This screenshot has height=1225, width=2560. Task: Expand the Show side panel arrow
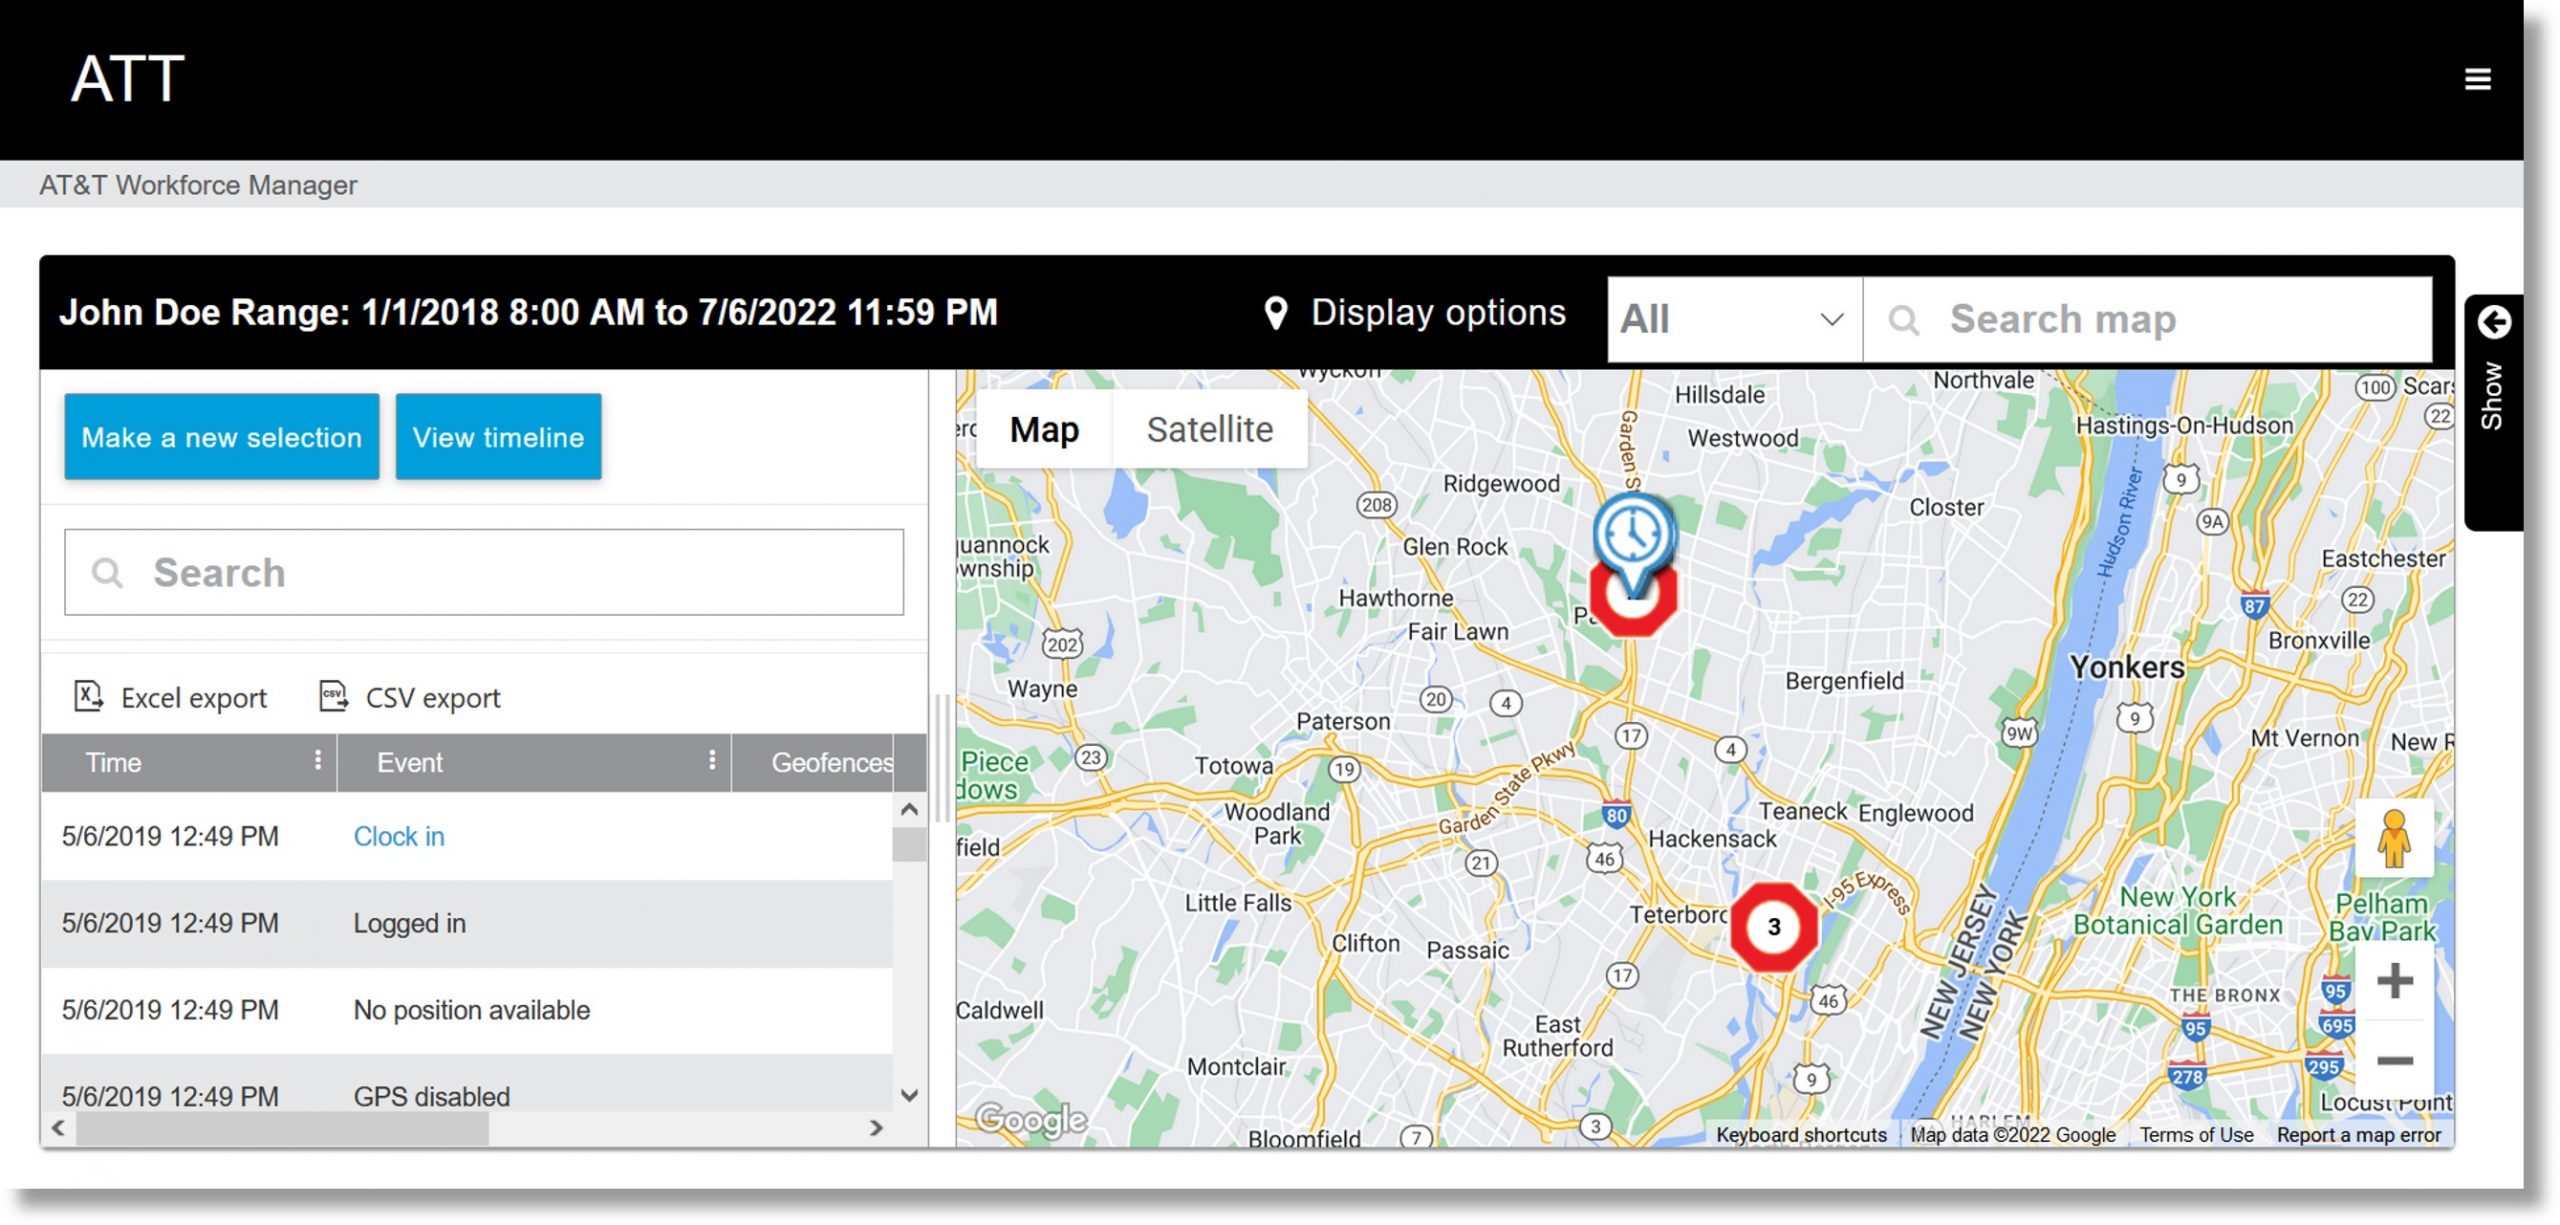pos(2493,322)
